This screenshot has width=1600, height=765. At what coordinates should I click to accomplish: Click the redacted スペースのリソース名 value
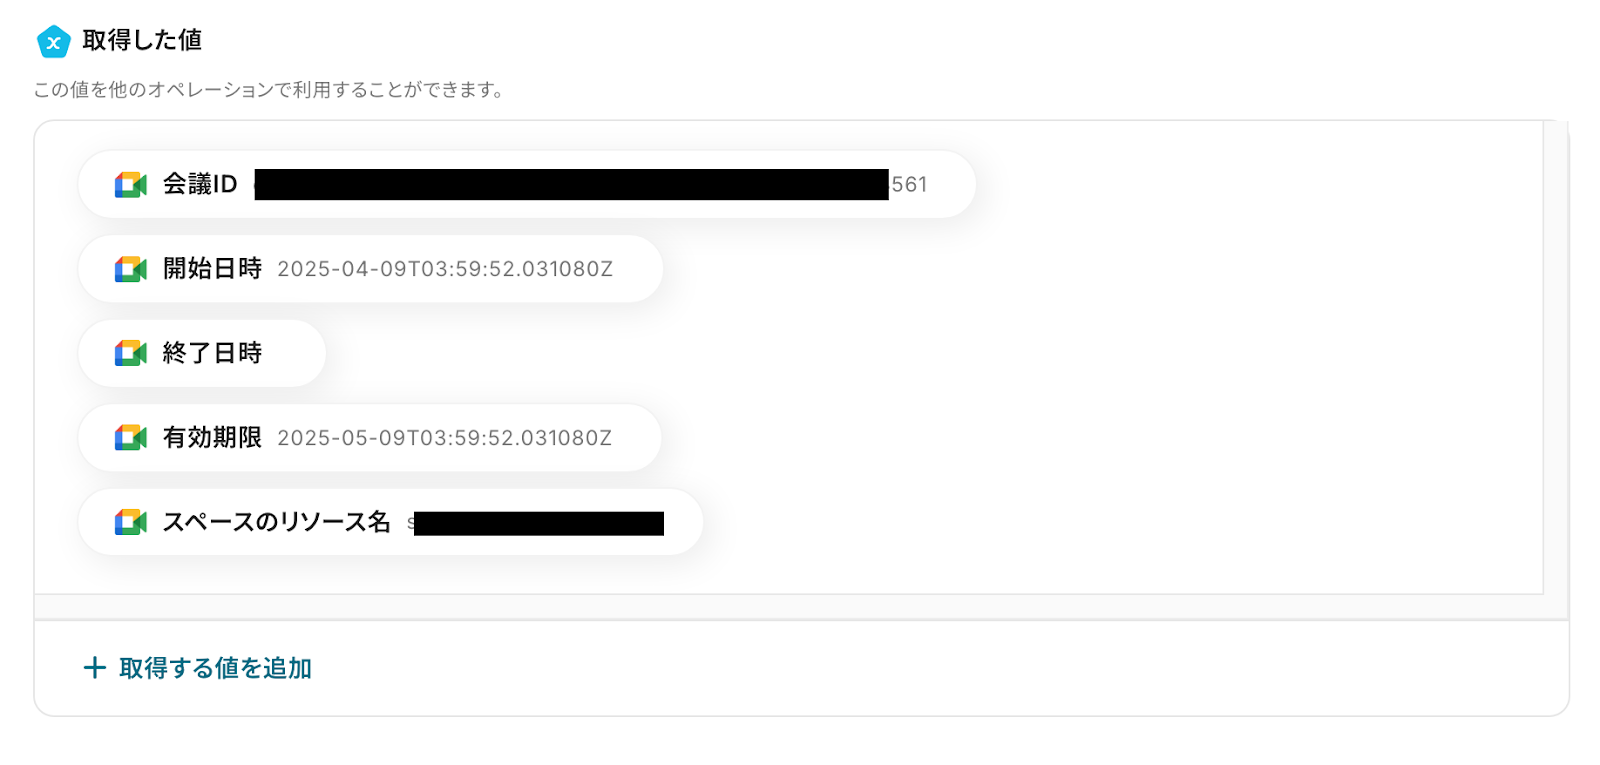[x=538, y=523]
